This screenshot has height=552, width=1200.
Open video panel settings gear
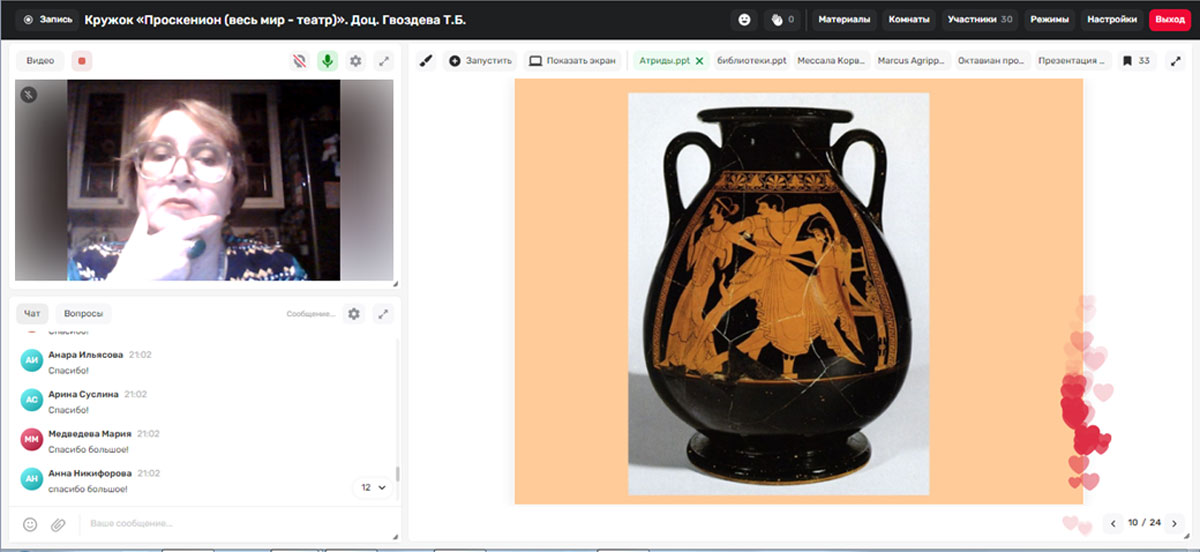pyautogui.click(x=356, y=61)
